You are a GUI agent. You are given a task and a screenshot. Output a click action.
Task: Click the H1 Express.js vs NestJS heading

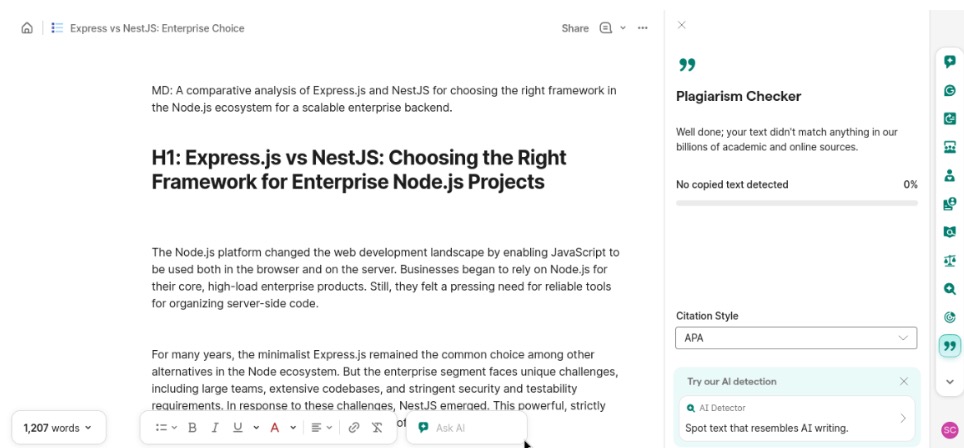[x=359, y=170]
